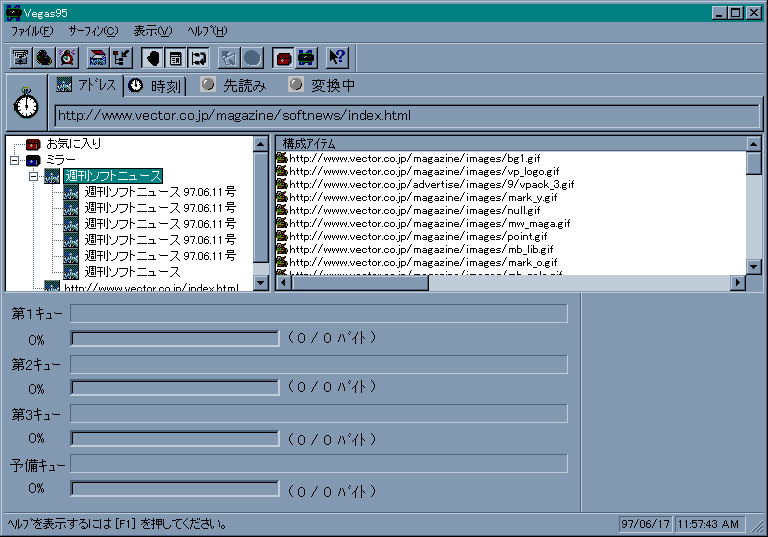Select the vp_logo.gif URL in list
The image size is (768, 537).
(x=424, y=171)
